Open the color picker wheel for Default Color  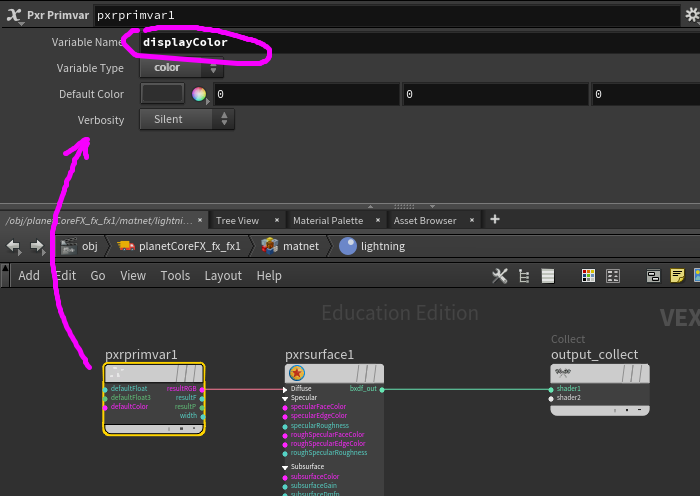199,94
